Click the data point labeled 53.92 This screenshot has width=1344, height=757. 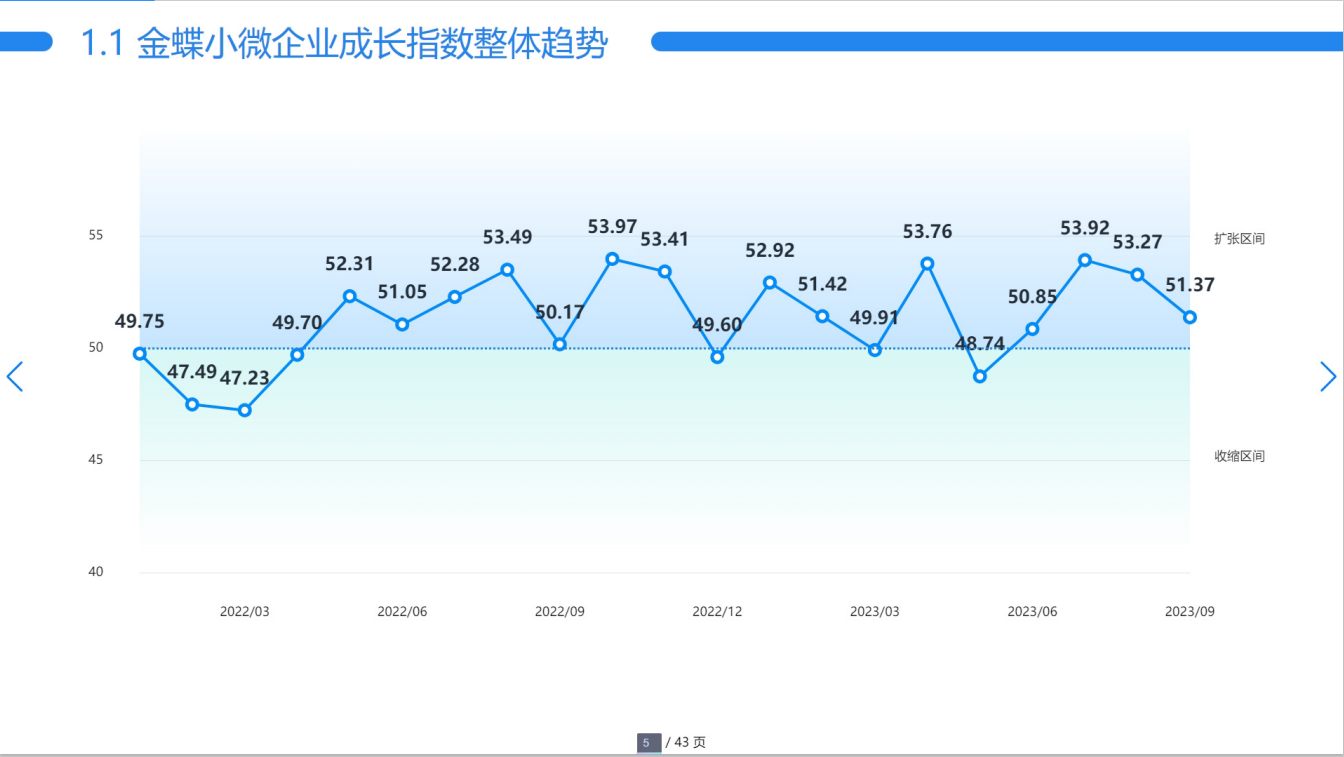[x=1085, y=260]
